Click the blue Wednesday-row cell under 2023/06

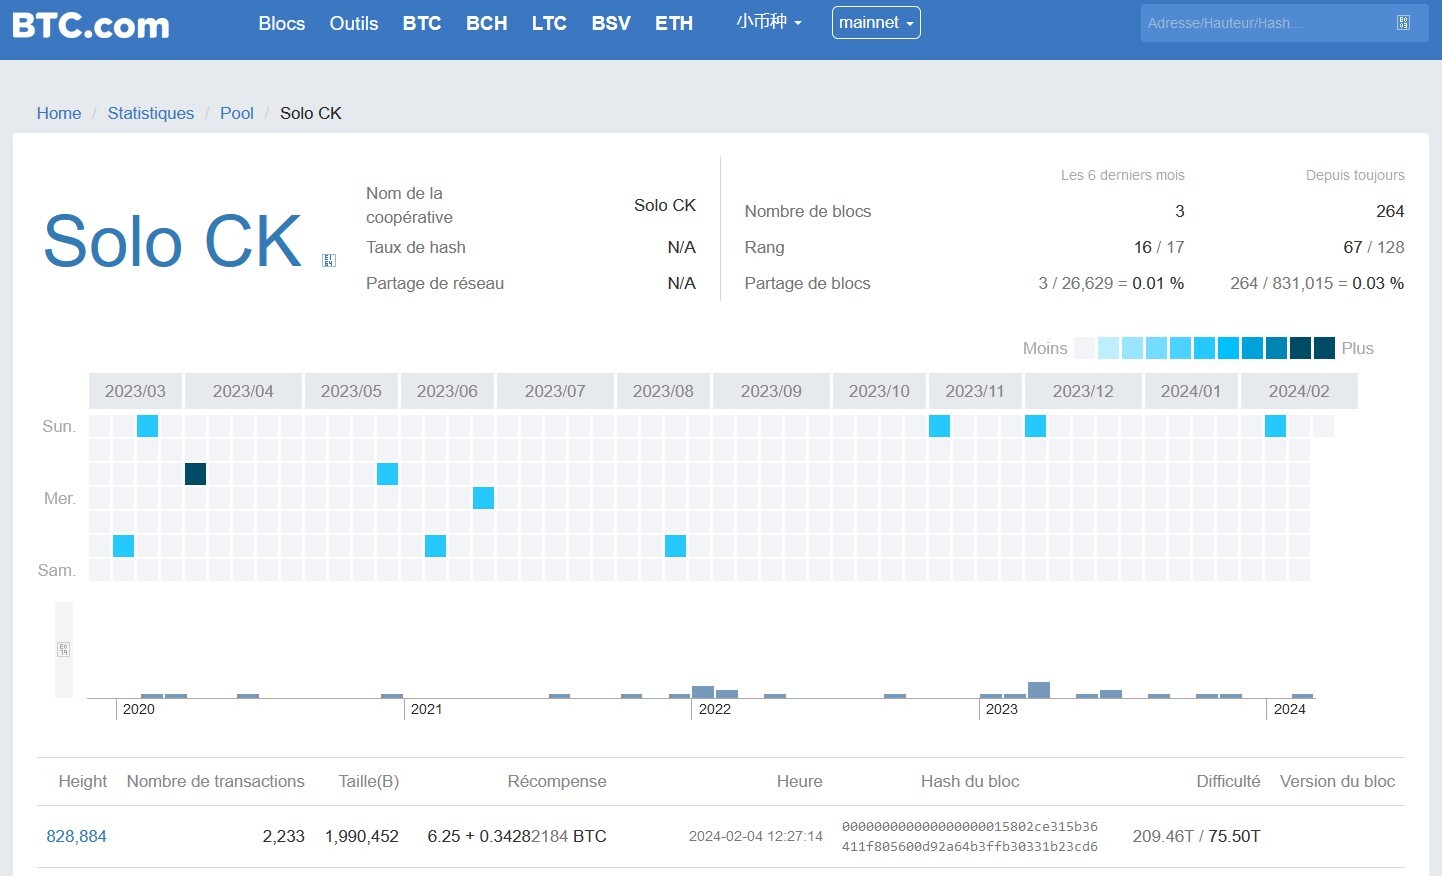[483, 498]
